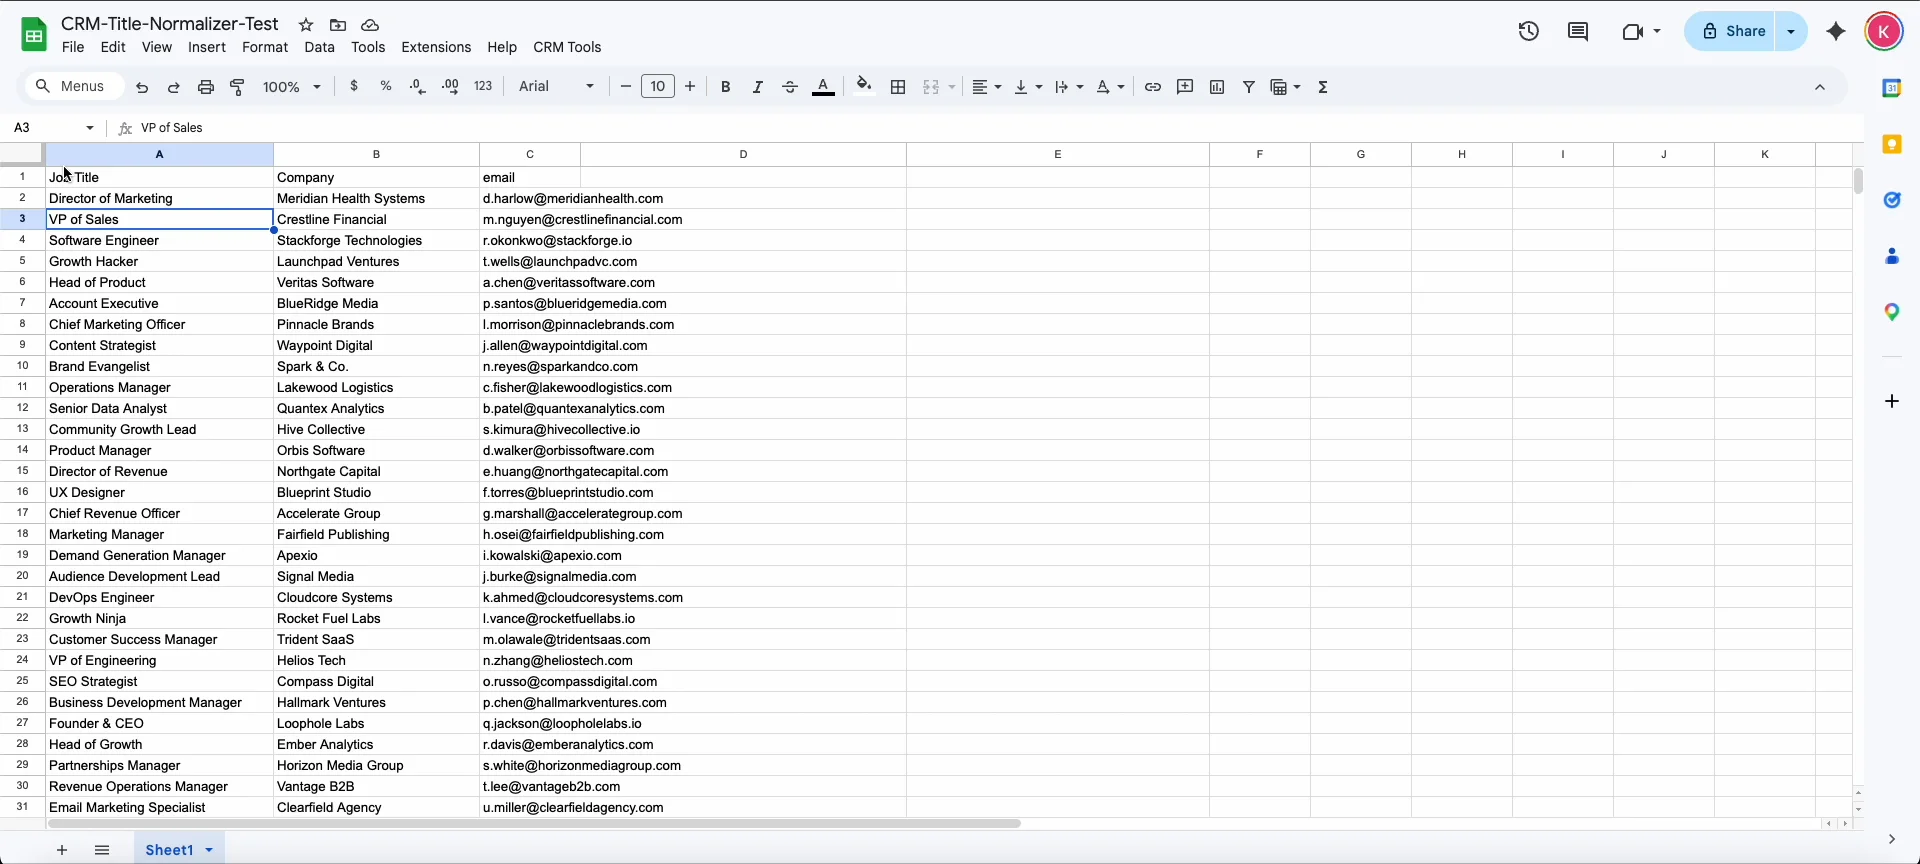Open horizontal align dropdown
Viewport: 1920px width, 864px height.
point(986,87)
